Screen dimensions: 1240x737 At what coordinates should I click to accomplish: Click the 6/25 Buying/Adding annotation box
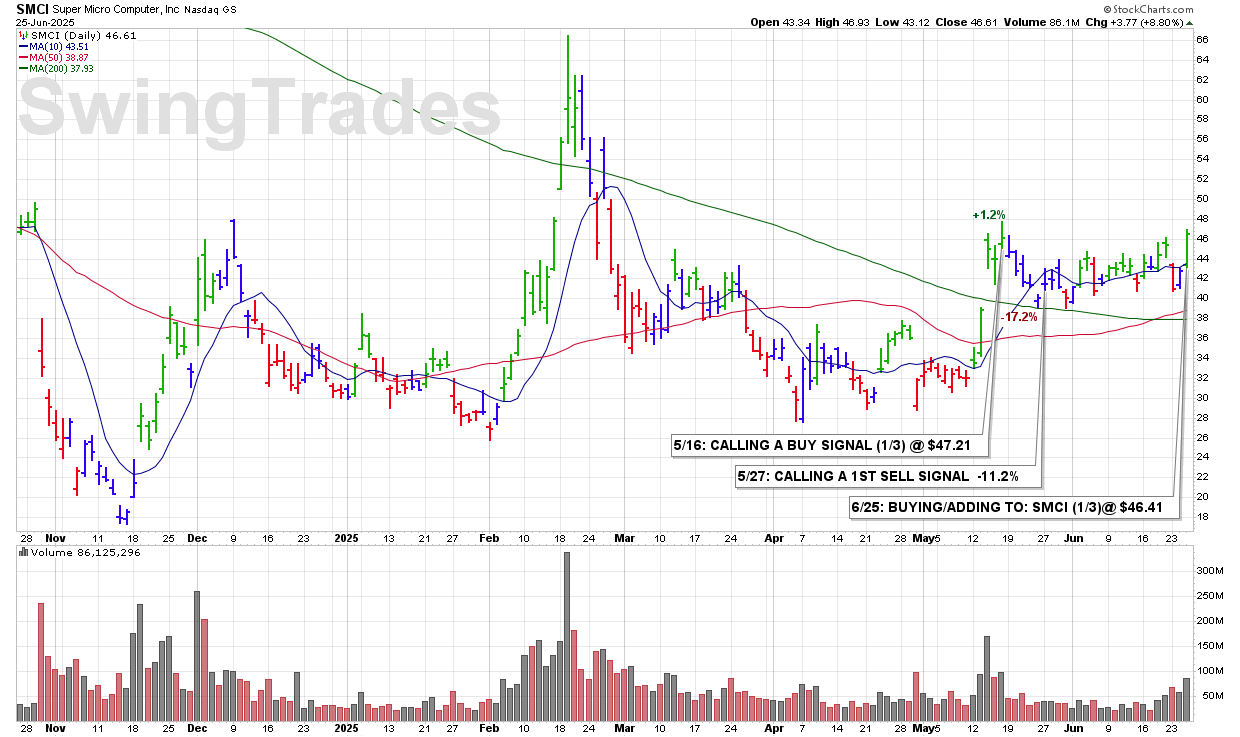coord(1008,508)
